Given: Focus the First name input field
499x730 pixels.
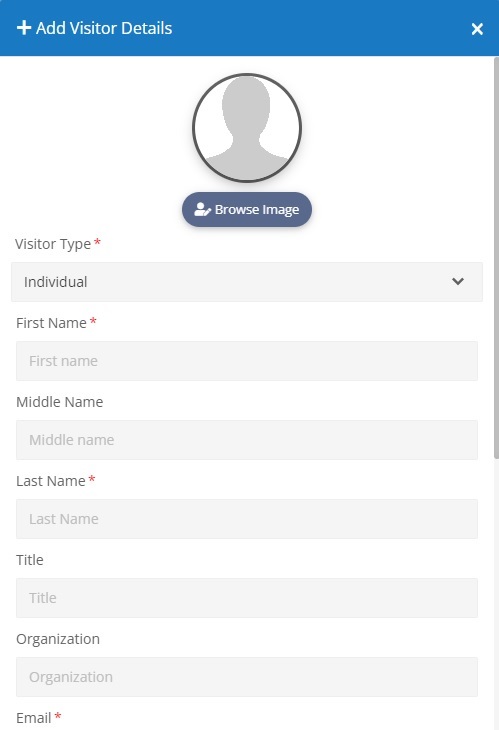Looking at the screenshot, I should pyautogui.click(x=247, y=361).
